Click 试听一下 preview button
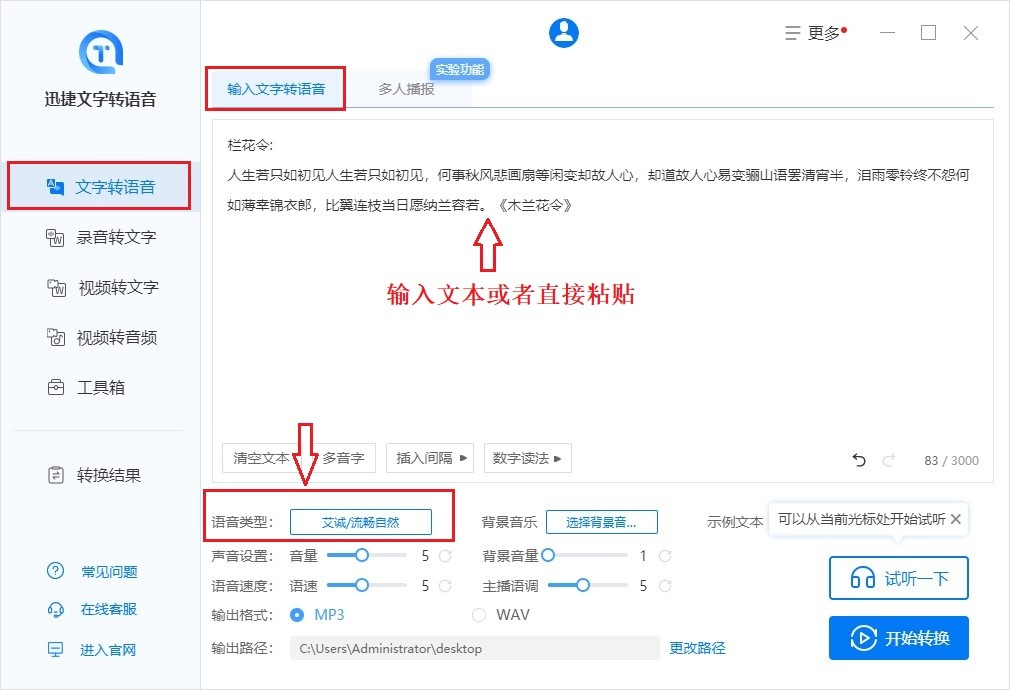The image size is (1010, 690). coord(899,578)
